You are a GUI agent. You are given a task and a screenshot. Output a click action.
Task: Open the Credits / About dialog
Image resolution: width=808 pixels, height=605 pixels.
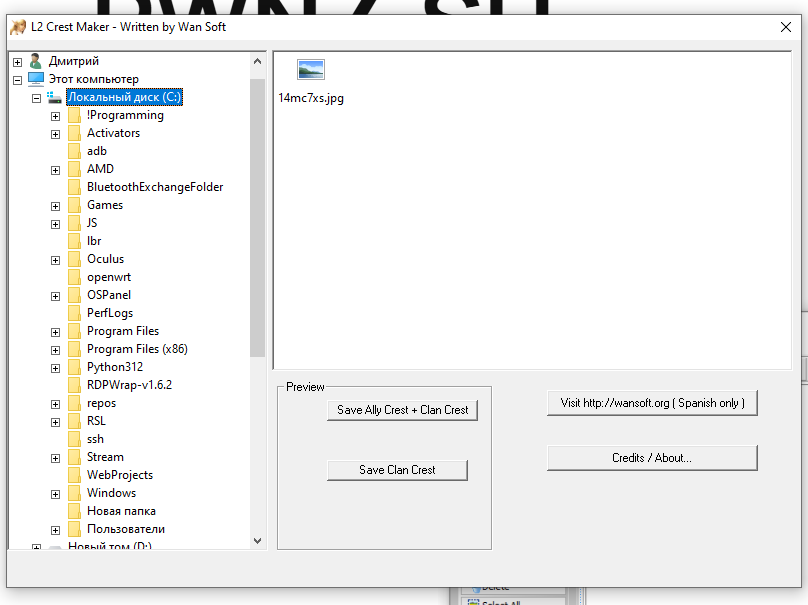pos(652,458)
